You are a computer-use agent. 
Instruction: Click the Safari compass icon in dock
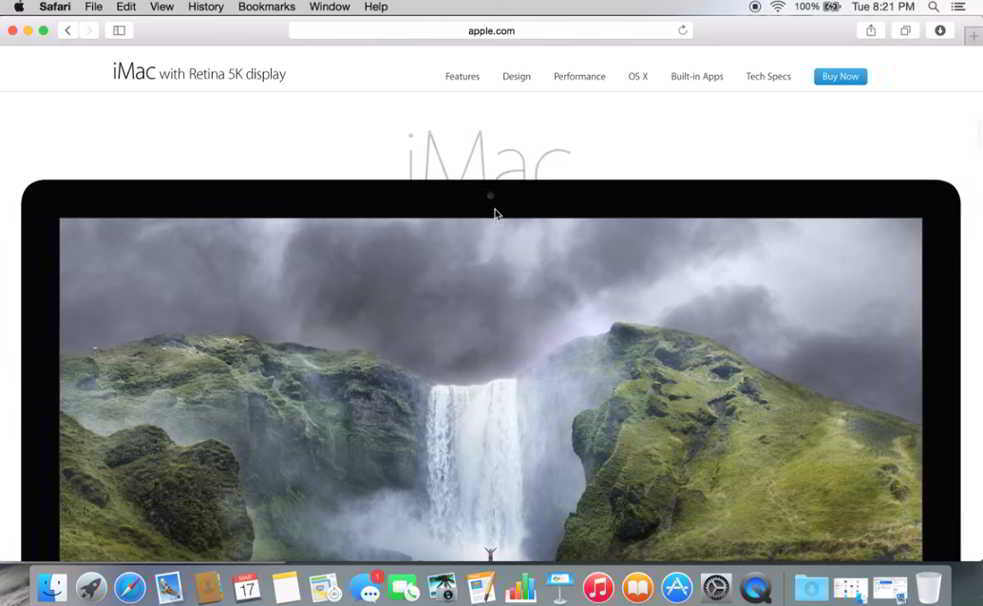(x=130, y=588)
